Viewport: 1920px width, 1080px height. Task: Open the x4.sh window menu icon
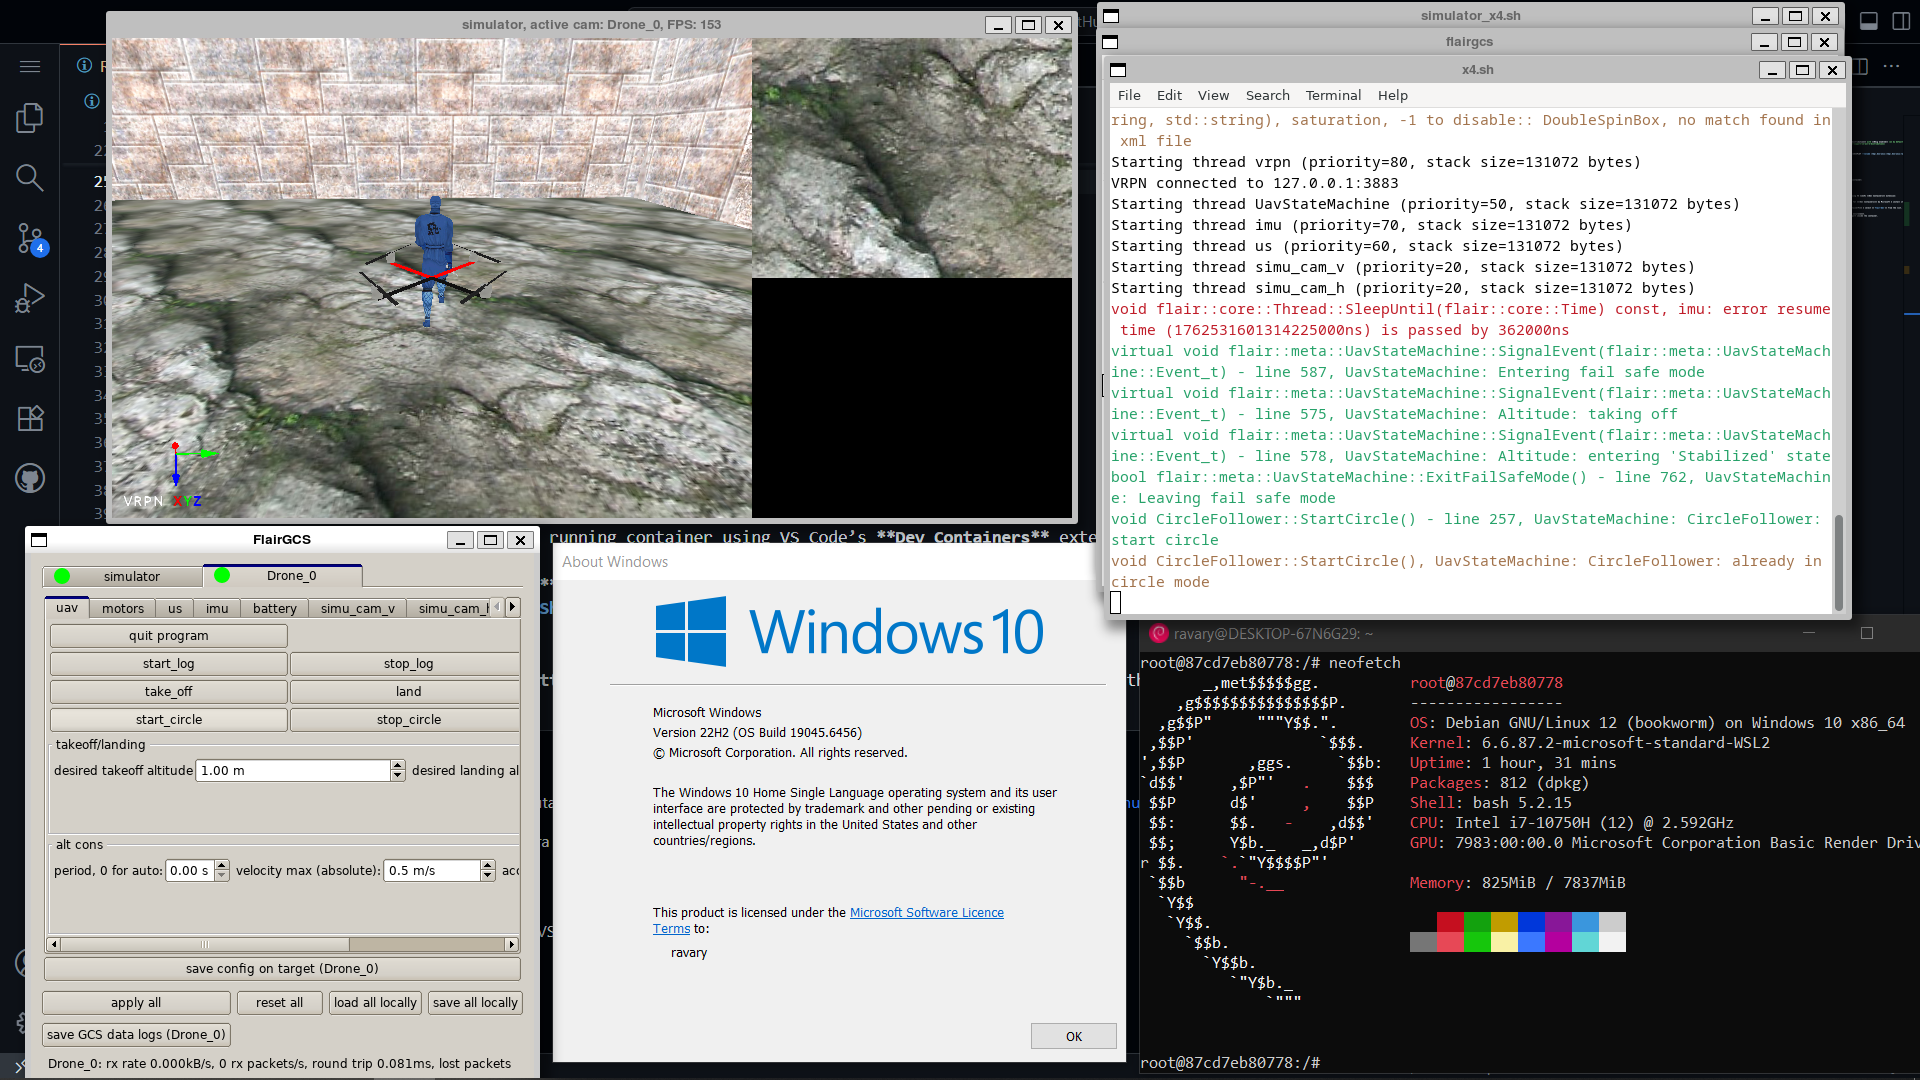(1118, 70)
